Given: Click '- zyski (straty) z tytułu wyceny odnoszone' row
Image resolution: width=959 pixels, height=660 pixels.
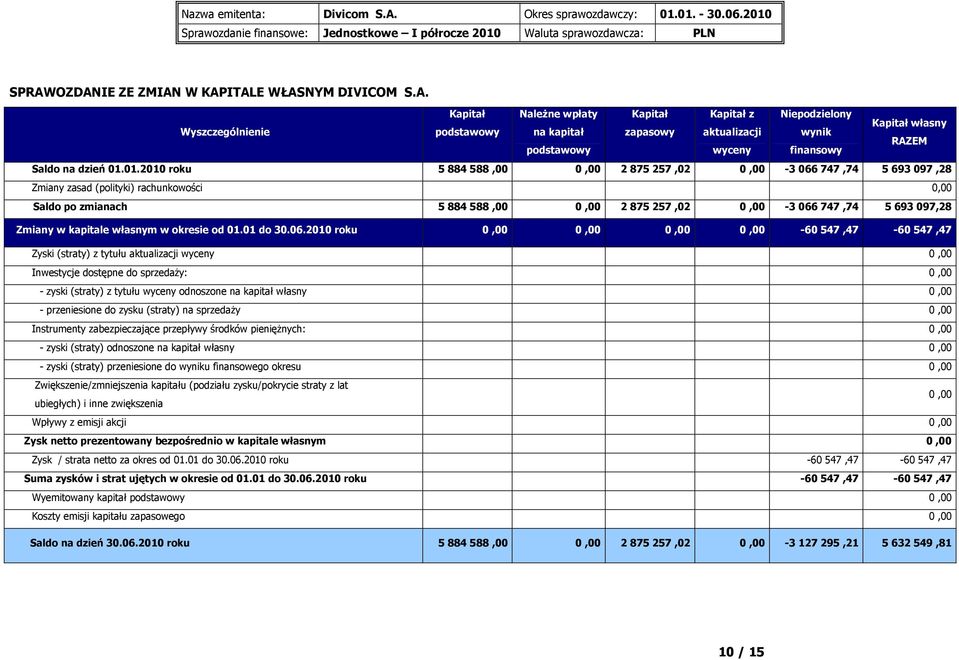Looking at the screenshot, I should pyautogui.click(x=173, y=292).
